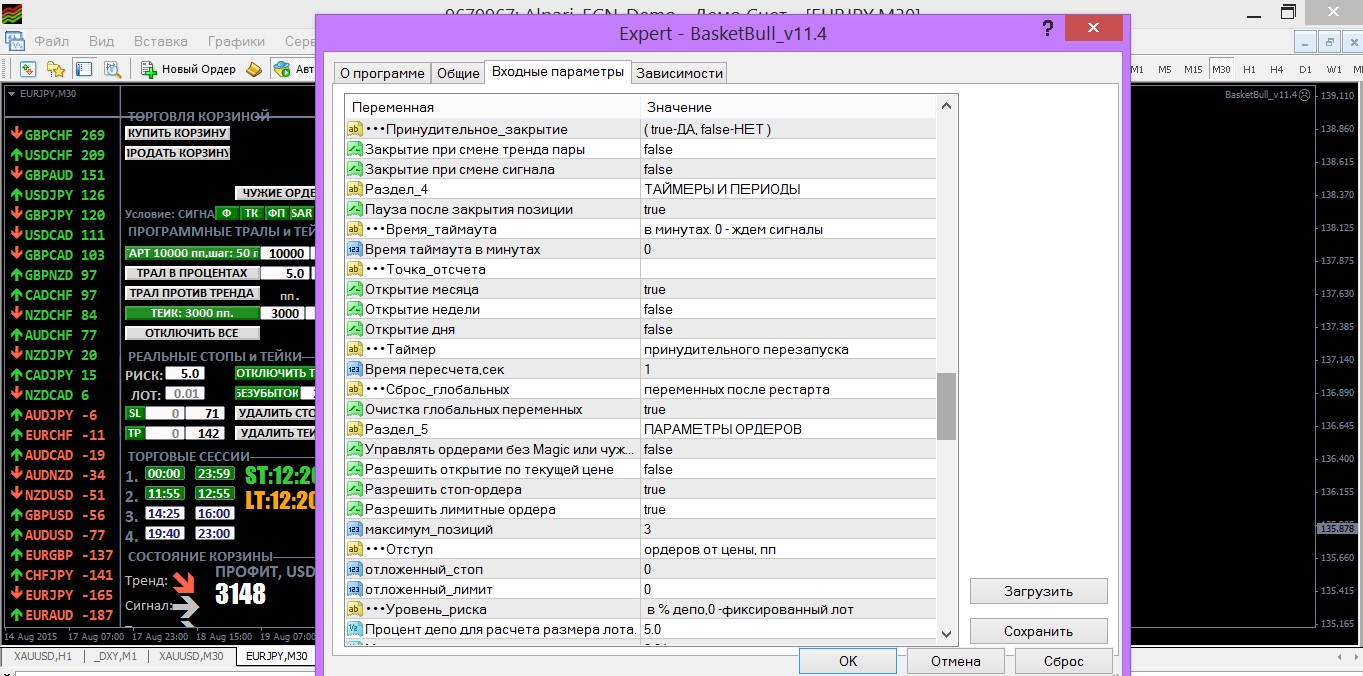Click the Новый Ордер toolbar button
1363x676 pixels.
[188, 69]
